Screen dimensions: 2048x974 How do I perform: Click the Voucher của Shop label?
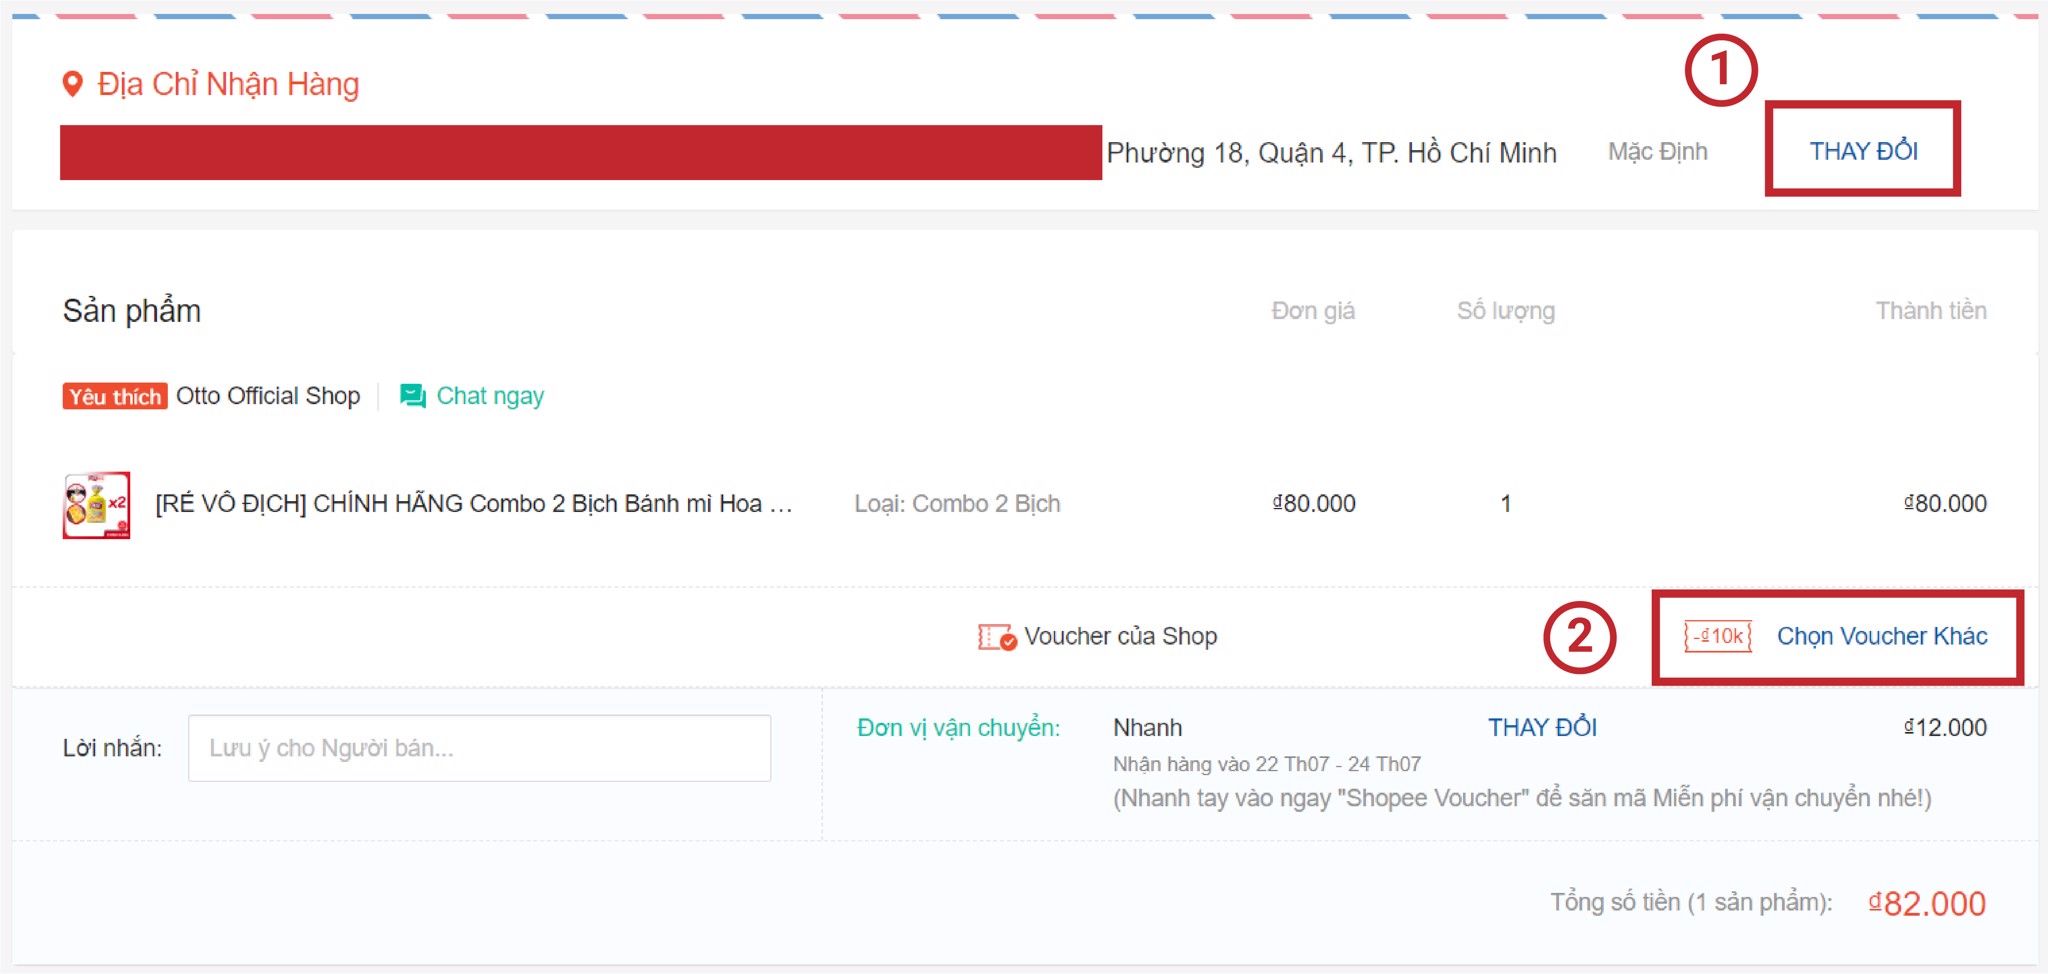(1120, 636)
